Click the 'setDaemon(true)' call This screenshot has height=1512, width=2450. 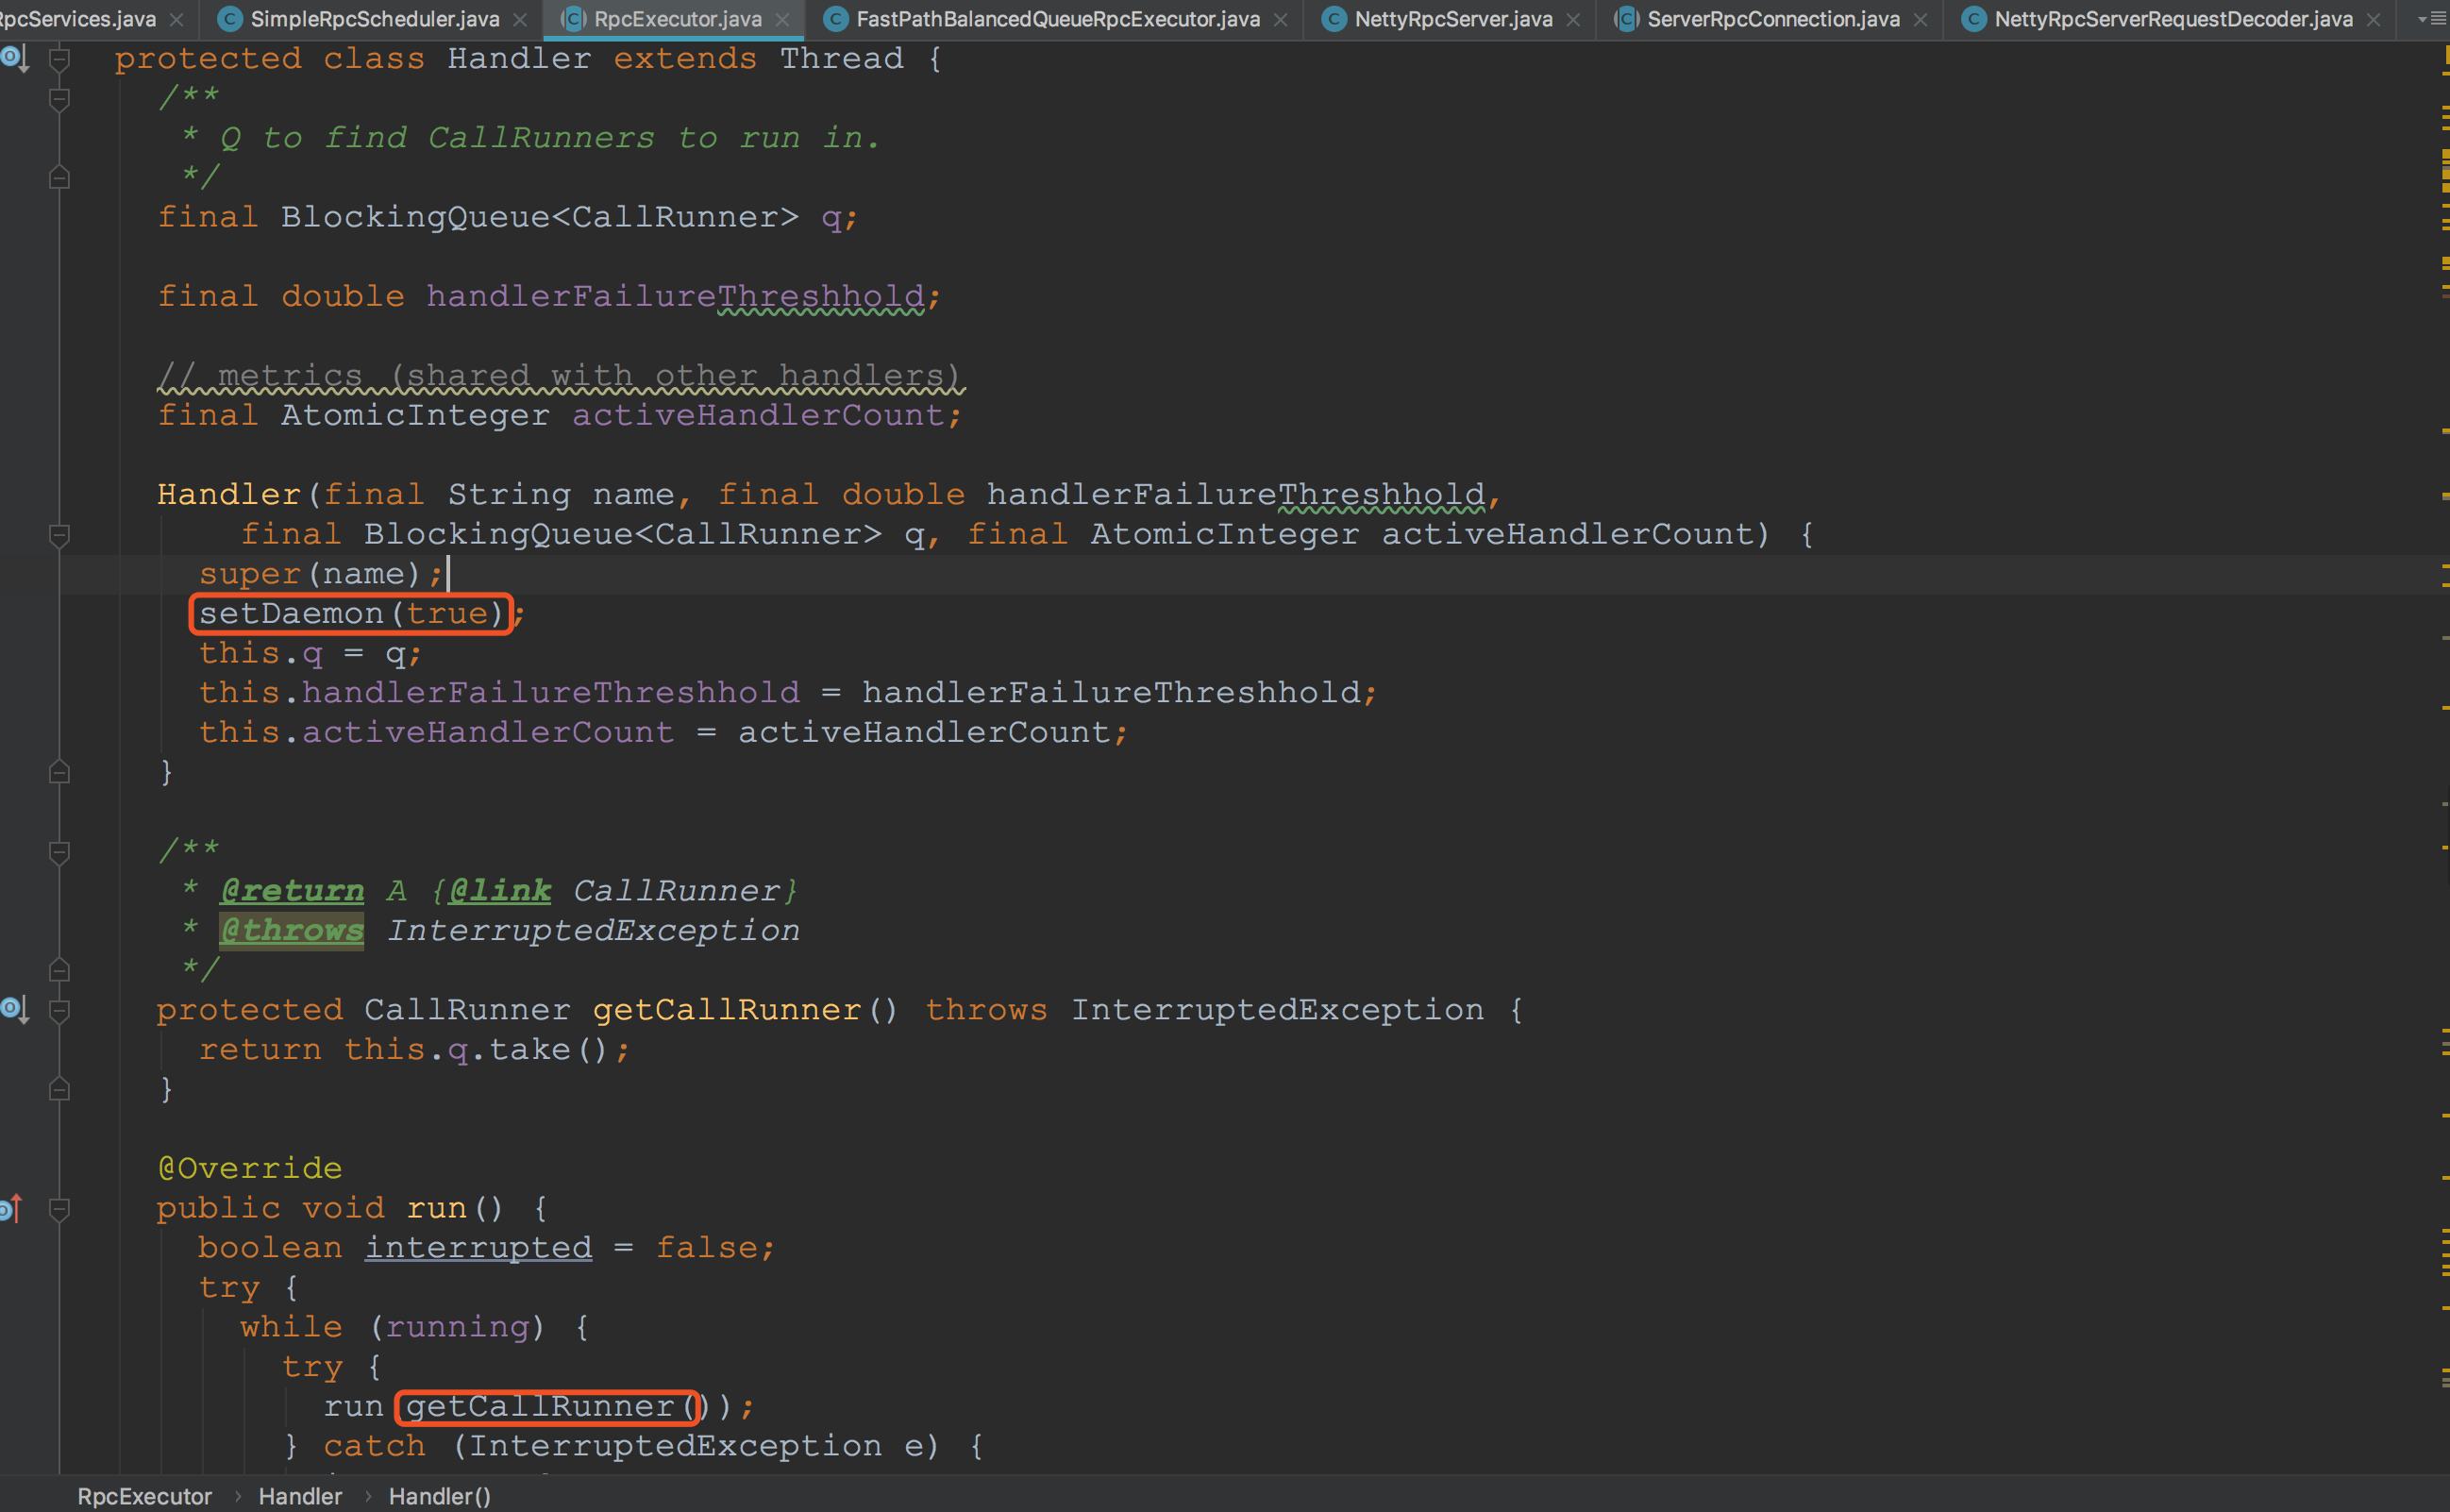pyautogui.click(x=351, y=613)
